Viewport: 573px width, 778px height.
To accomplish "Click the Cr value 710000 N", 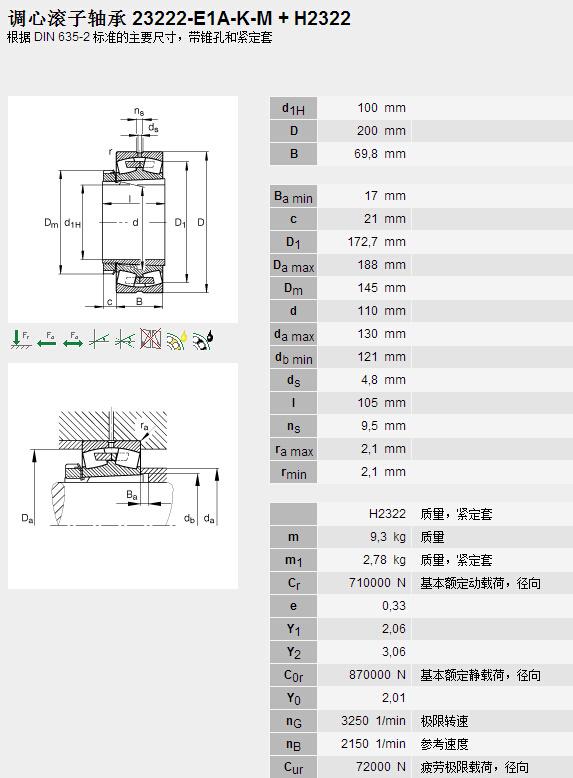I will click(377, 583).
